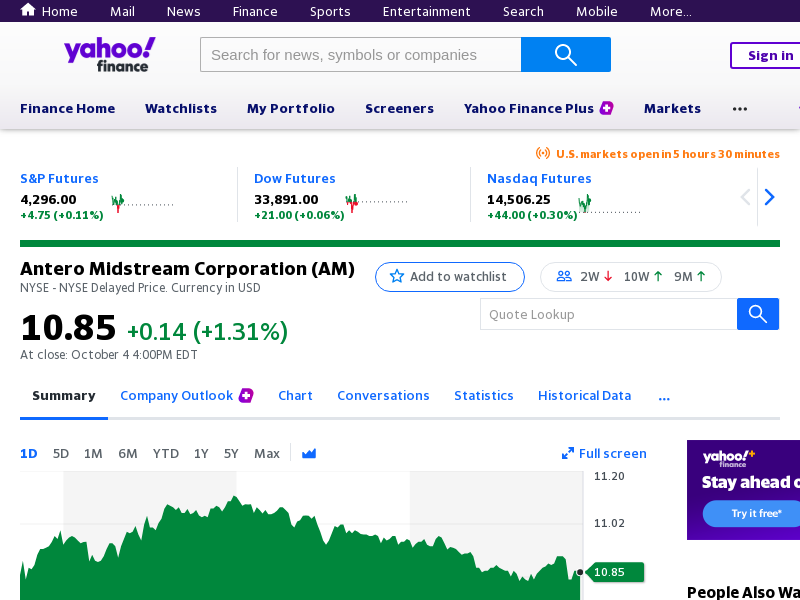Expand the tab overflow ellipsis after Historical Data

pyautogui.click(x=664, y=397)
